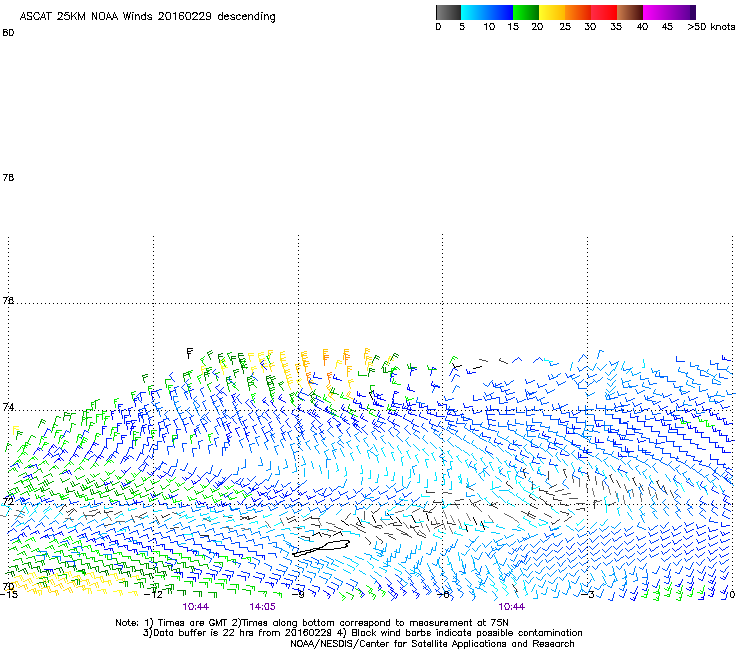Click the '70' latitude axis label
740x650 pixels.
click(x=8, y=586)
